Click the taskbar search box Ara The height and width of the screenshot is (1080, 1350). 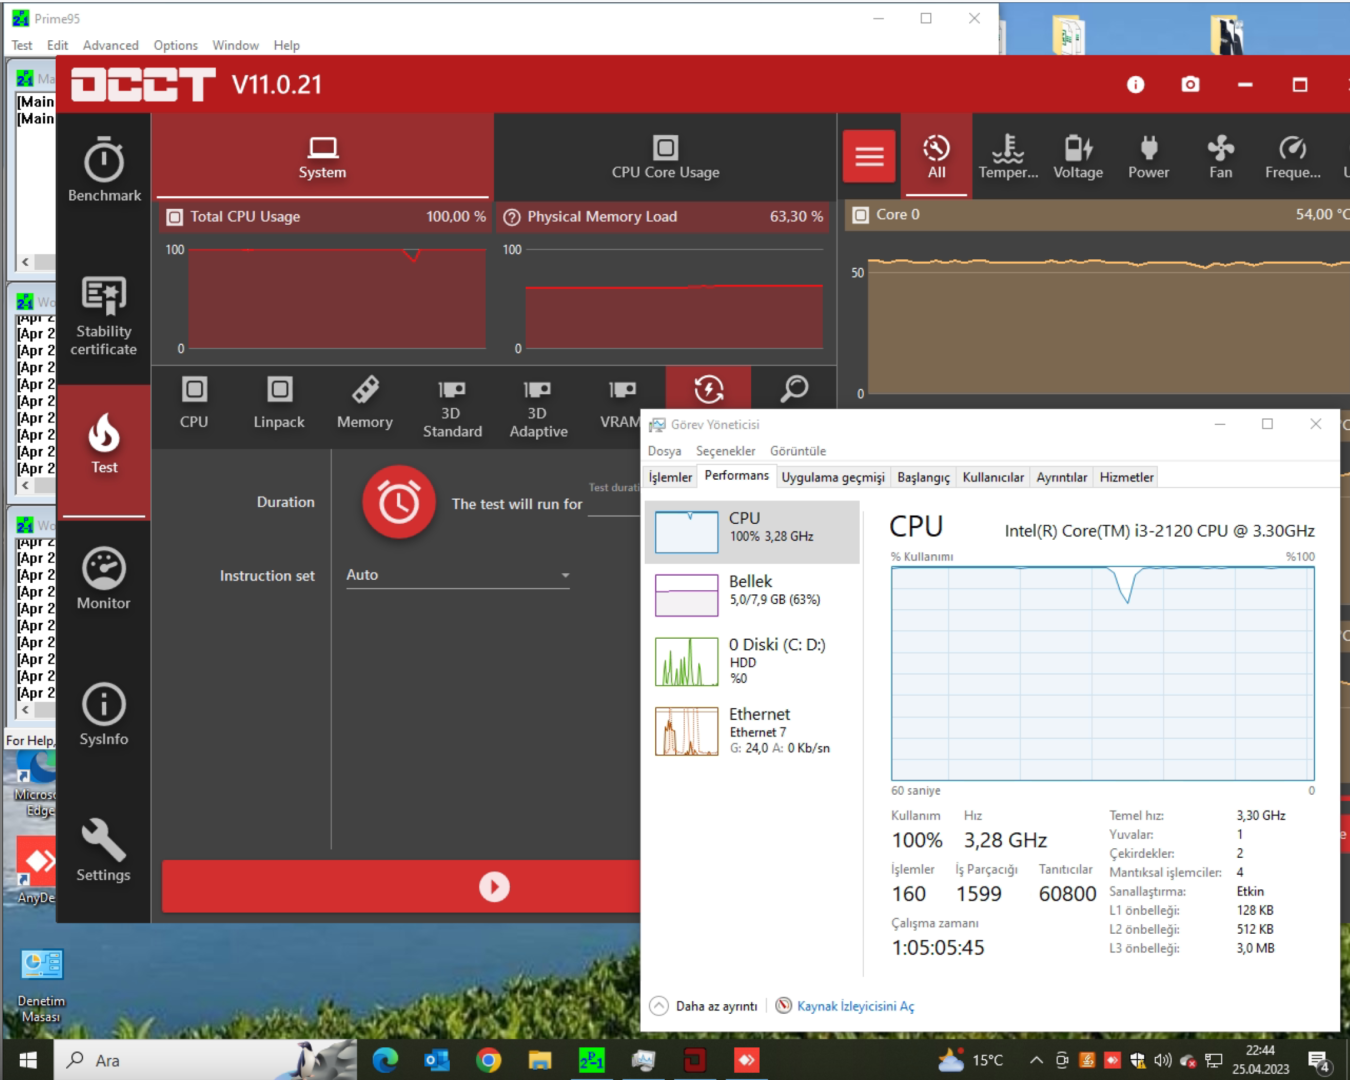pyautogui.click(x=205, y=1060)
